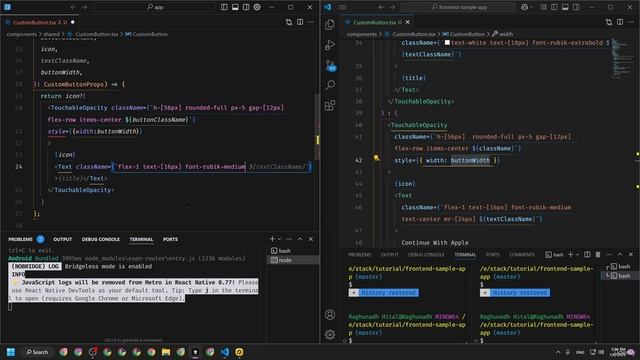Close CustomButton.tsx tab in right editor
The image size is (640, 360).
pos(407,22)
